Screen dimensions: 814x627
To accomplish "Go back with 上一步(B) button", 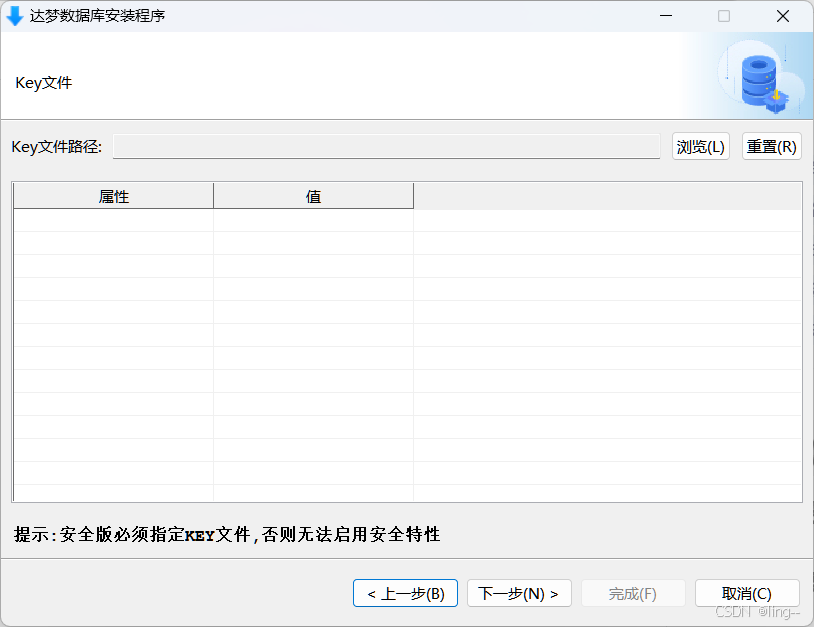I will coord(405,593).
